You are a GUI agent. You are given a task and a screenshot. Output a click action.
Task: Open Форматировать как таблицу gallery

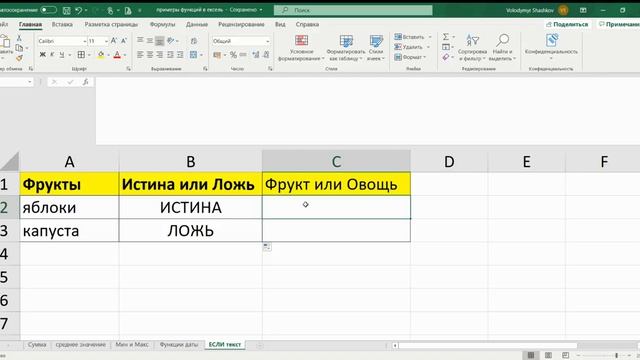345,48
